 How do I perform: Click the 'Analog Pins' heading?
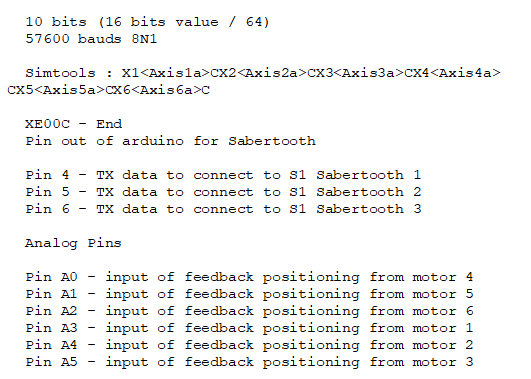(73, 244)
